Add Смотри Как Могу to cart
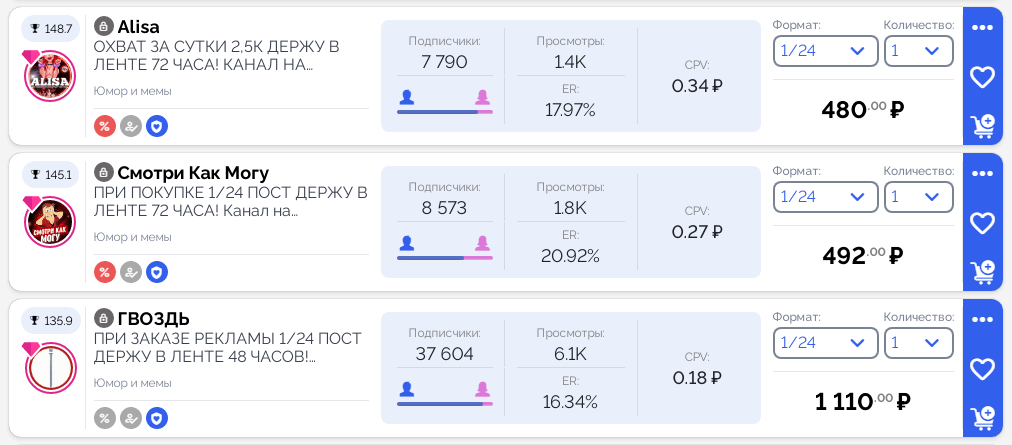 982,271
